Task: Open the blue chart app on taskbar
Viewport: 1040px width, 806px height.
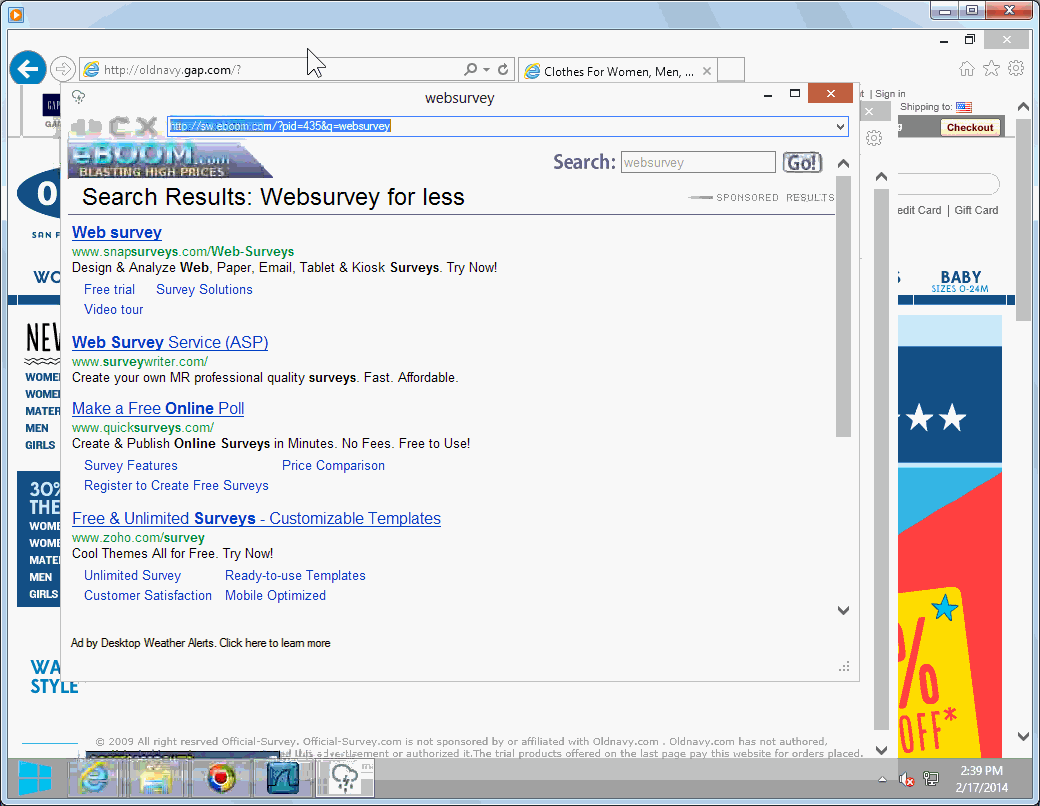Action: (x=282, y=777)
